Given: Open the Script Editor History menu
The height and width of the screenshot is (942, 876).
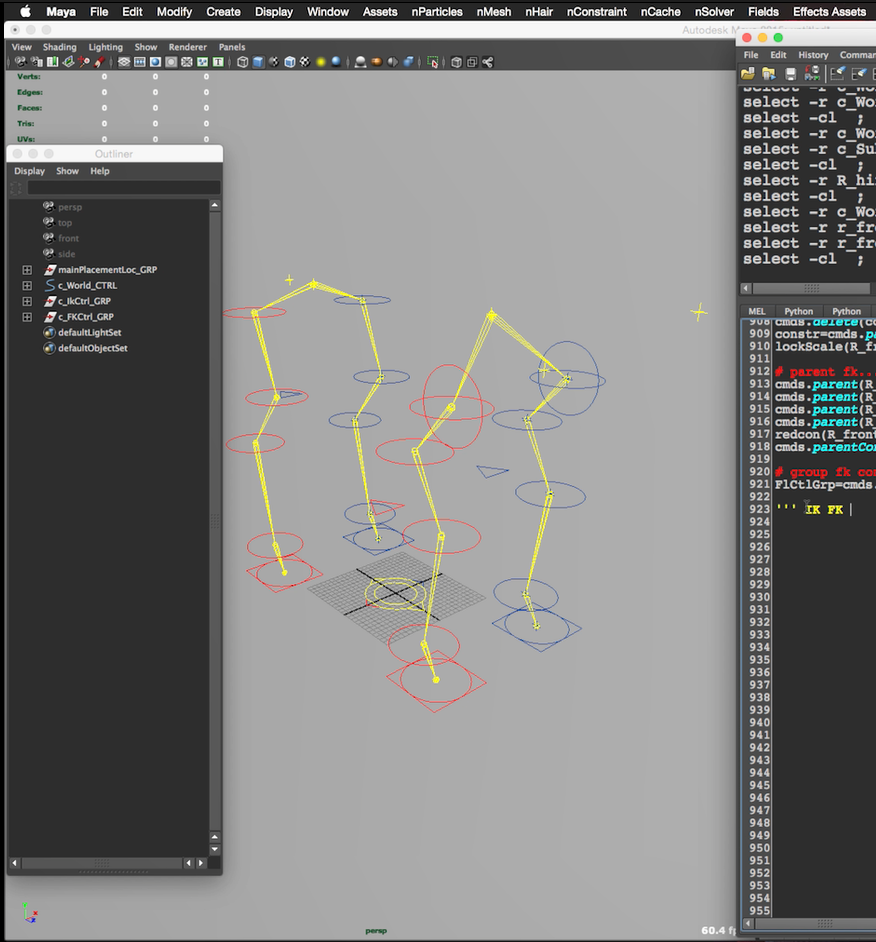Looking at the screenshot, I should tap(813, 55).
